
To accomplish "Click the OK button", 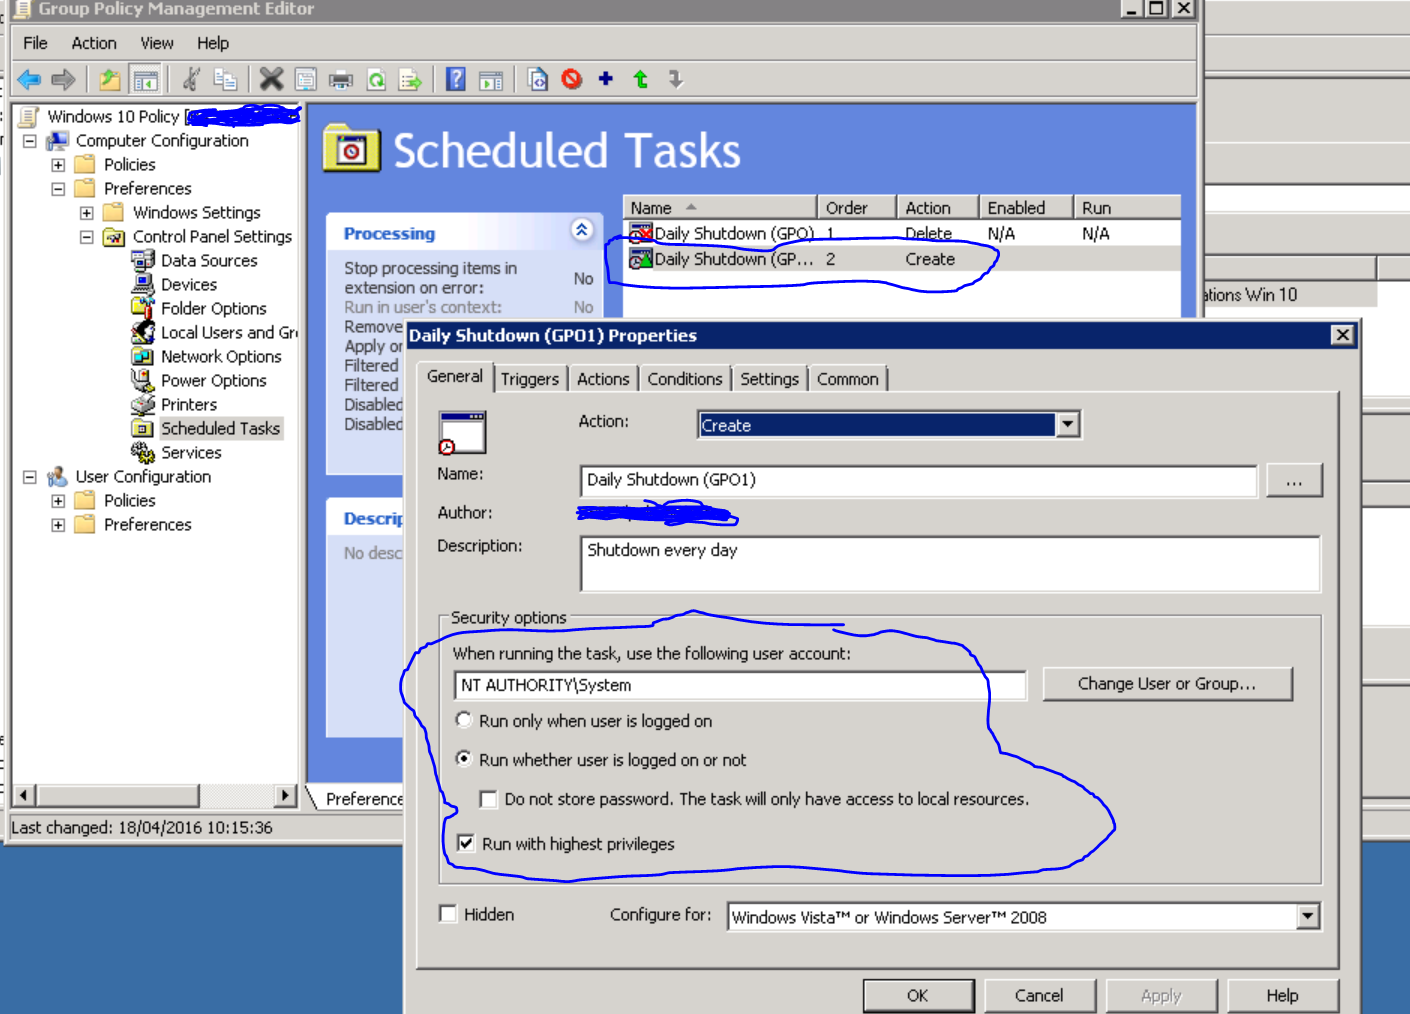I will [918, 995].
